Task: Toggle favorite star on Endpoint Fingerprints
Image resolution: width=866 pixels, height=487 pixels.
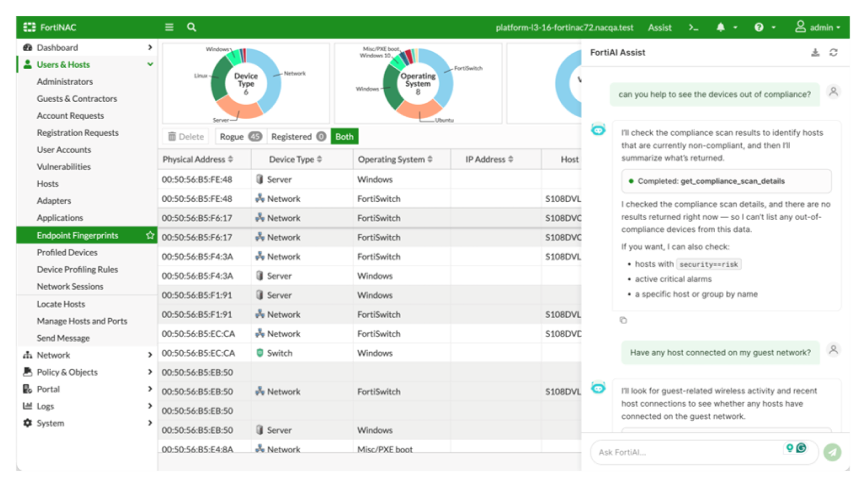Action: coord(150,235)
